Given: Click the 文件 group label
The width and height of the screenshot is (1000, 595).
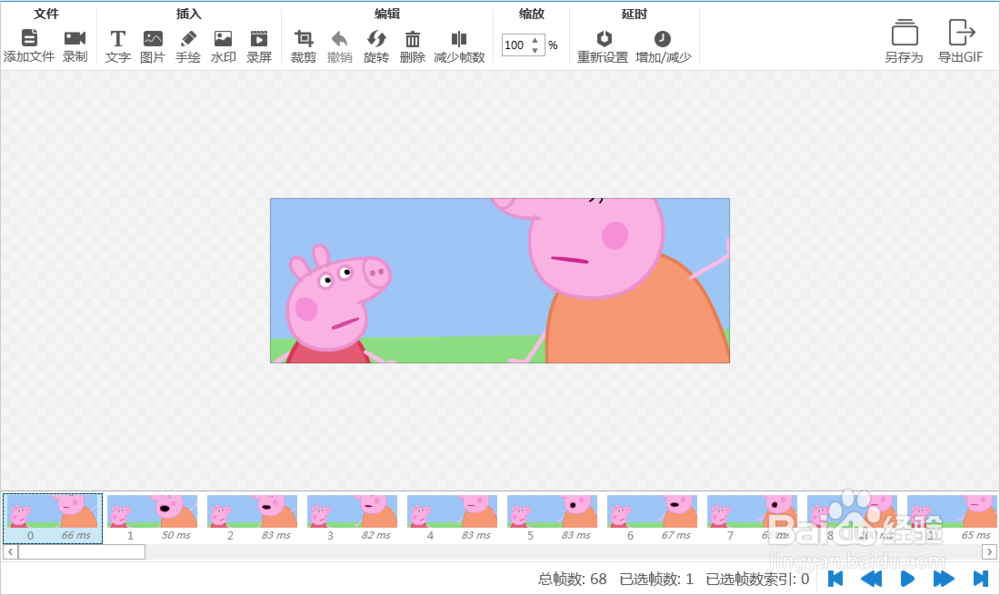Looking at the screenshot, I should 46,13.
